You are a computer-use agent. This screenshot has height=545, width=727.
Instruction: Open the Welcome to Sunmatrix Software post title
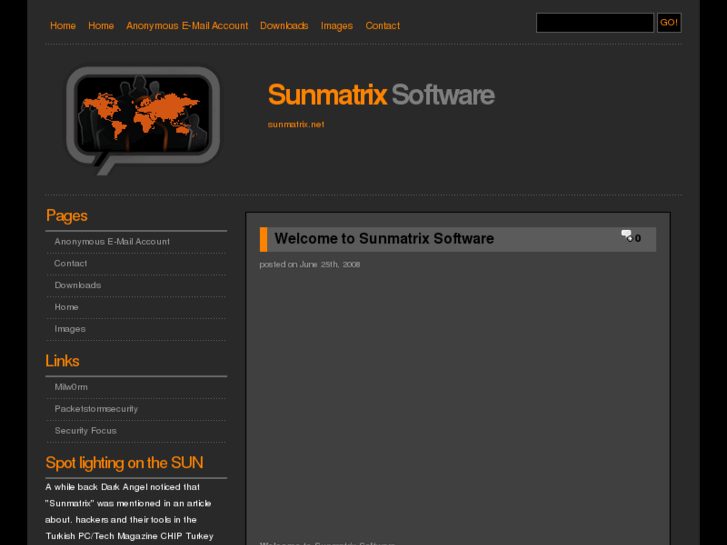point(384,238)
